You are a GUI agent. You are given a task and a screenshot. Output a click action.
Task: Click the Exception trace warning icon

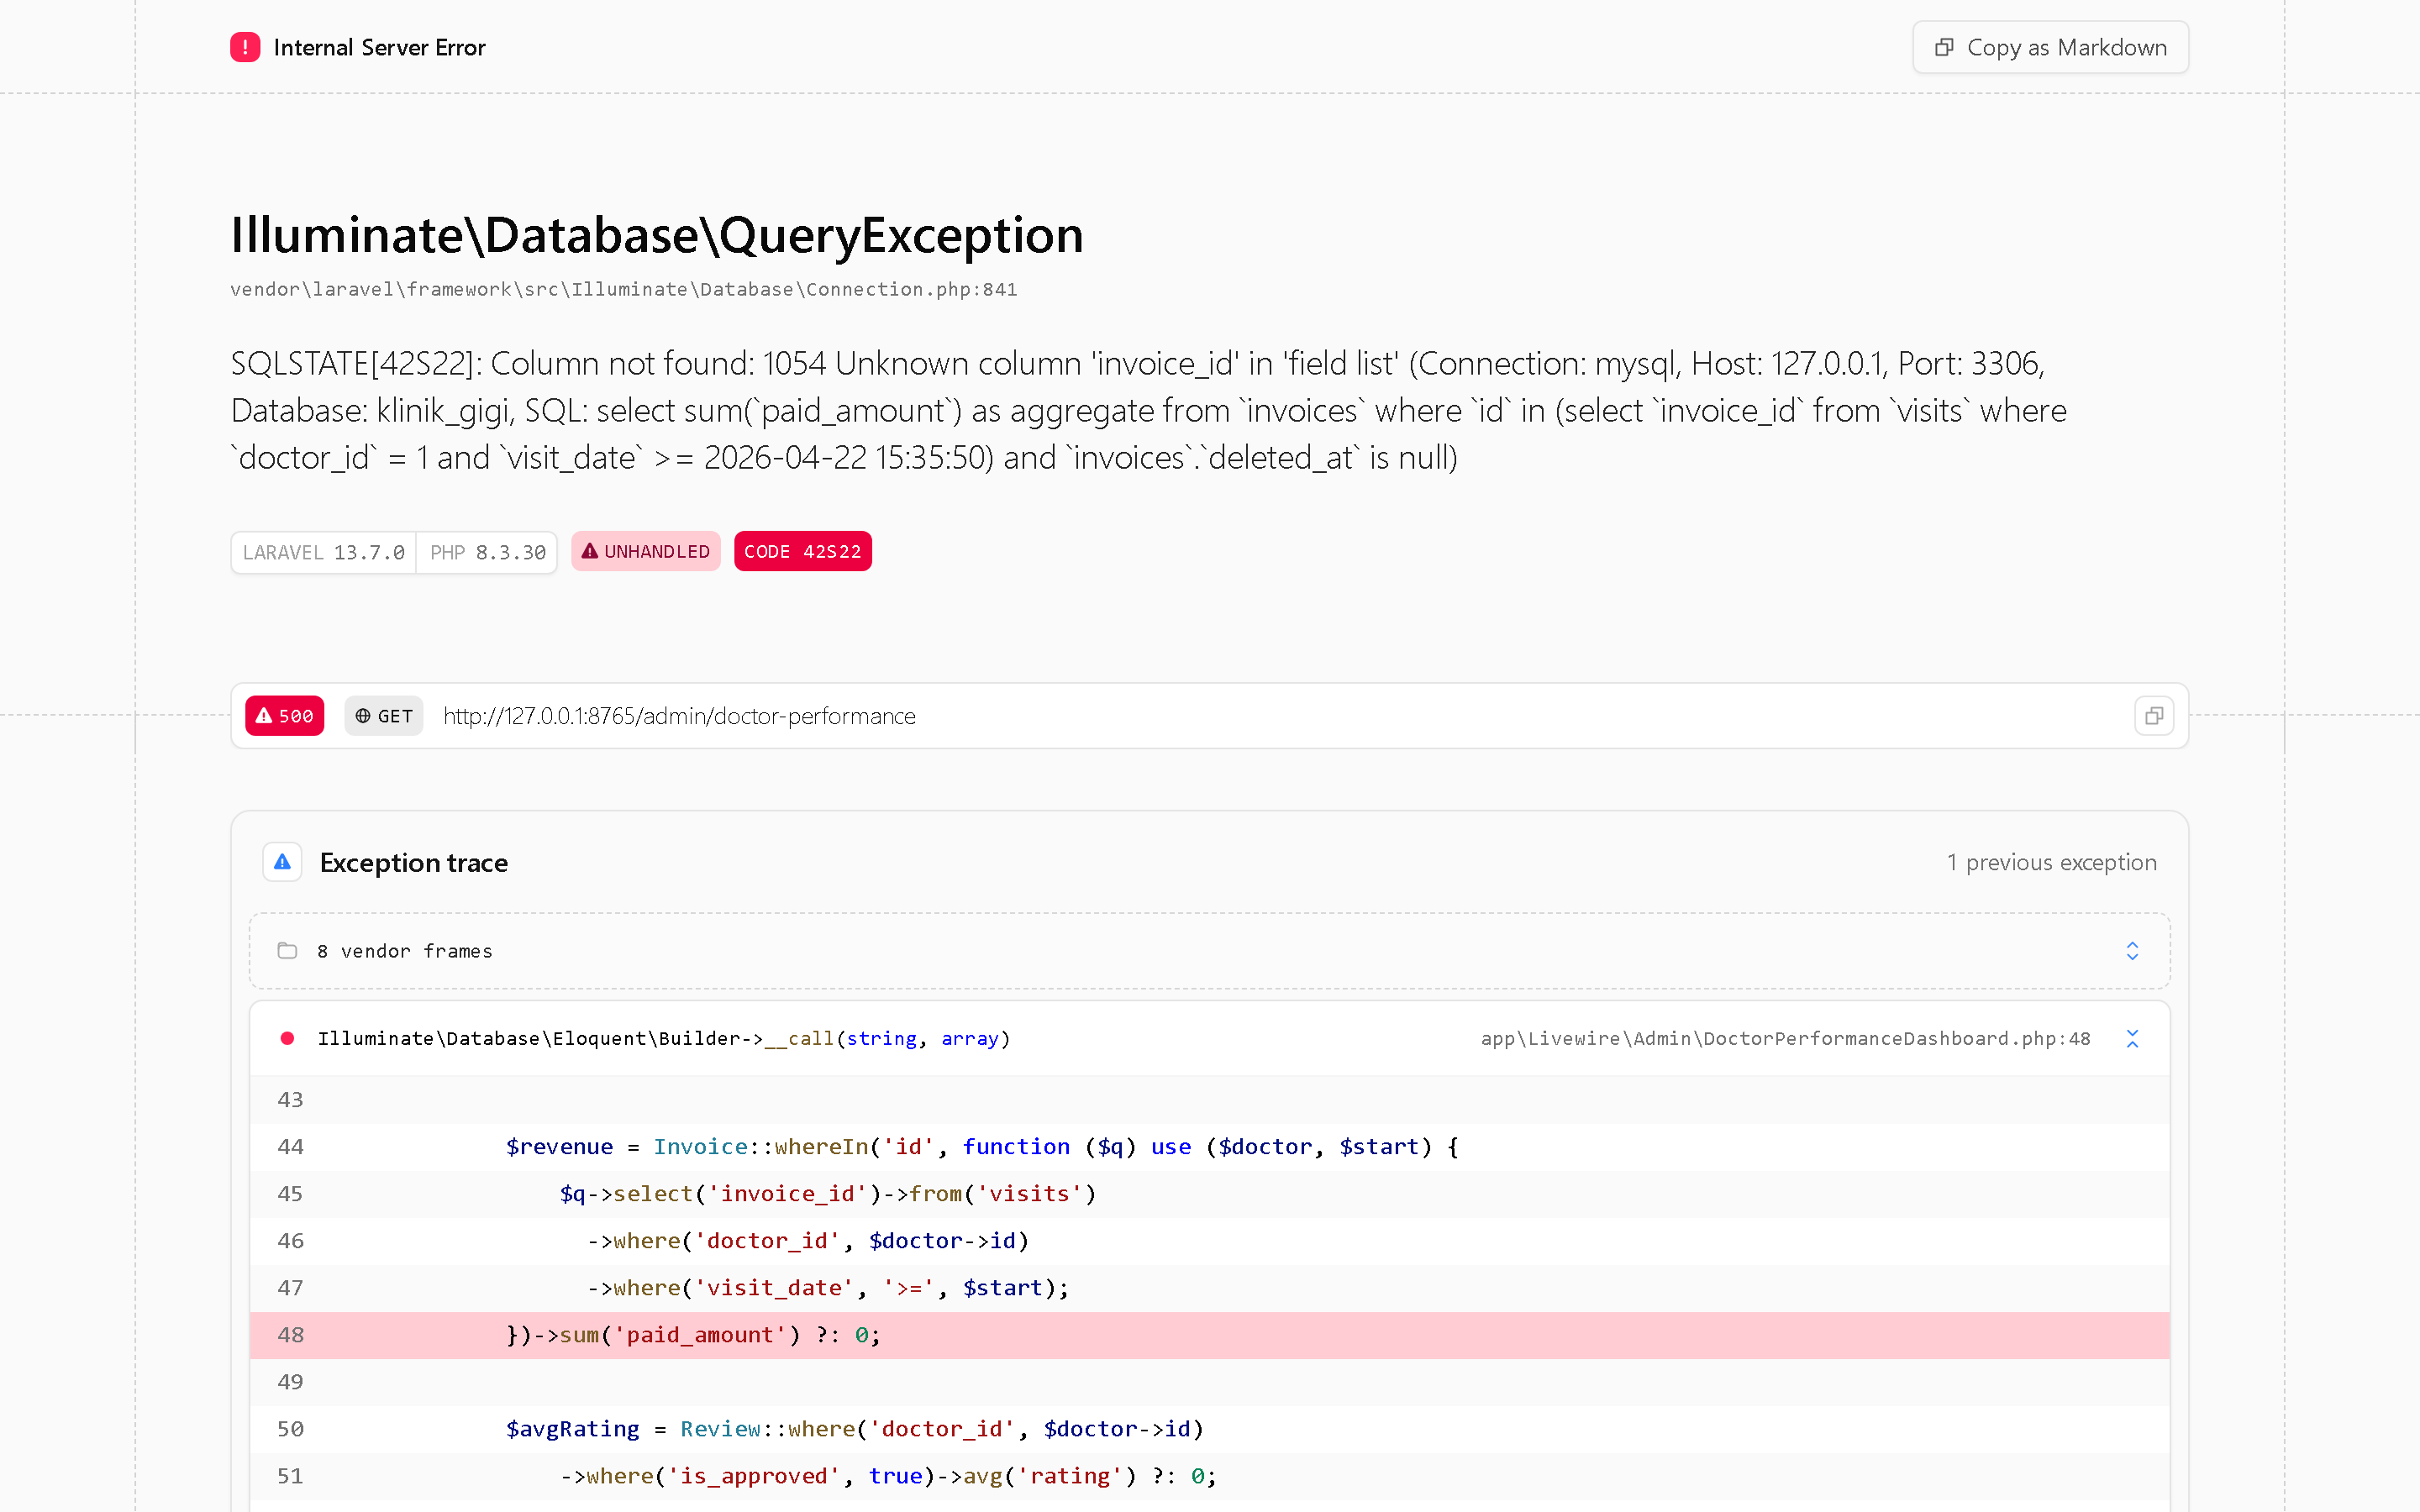[282, 862]
